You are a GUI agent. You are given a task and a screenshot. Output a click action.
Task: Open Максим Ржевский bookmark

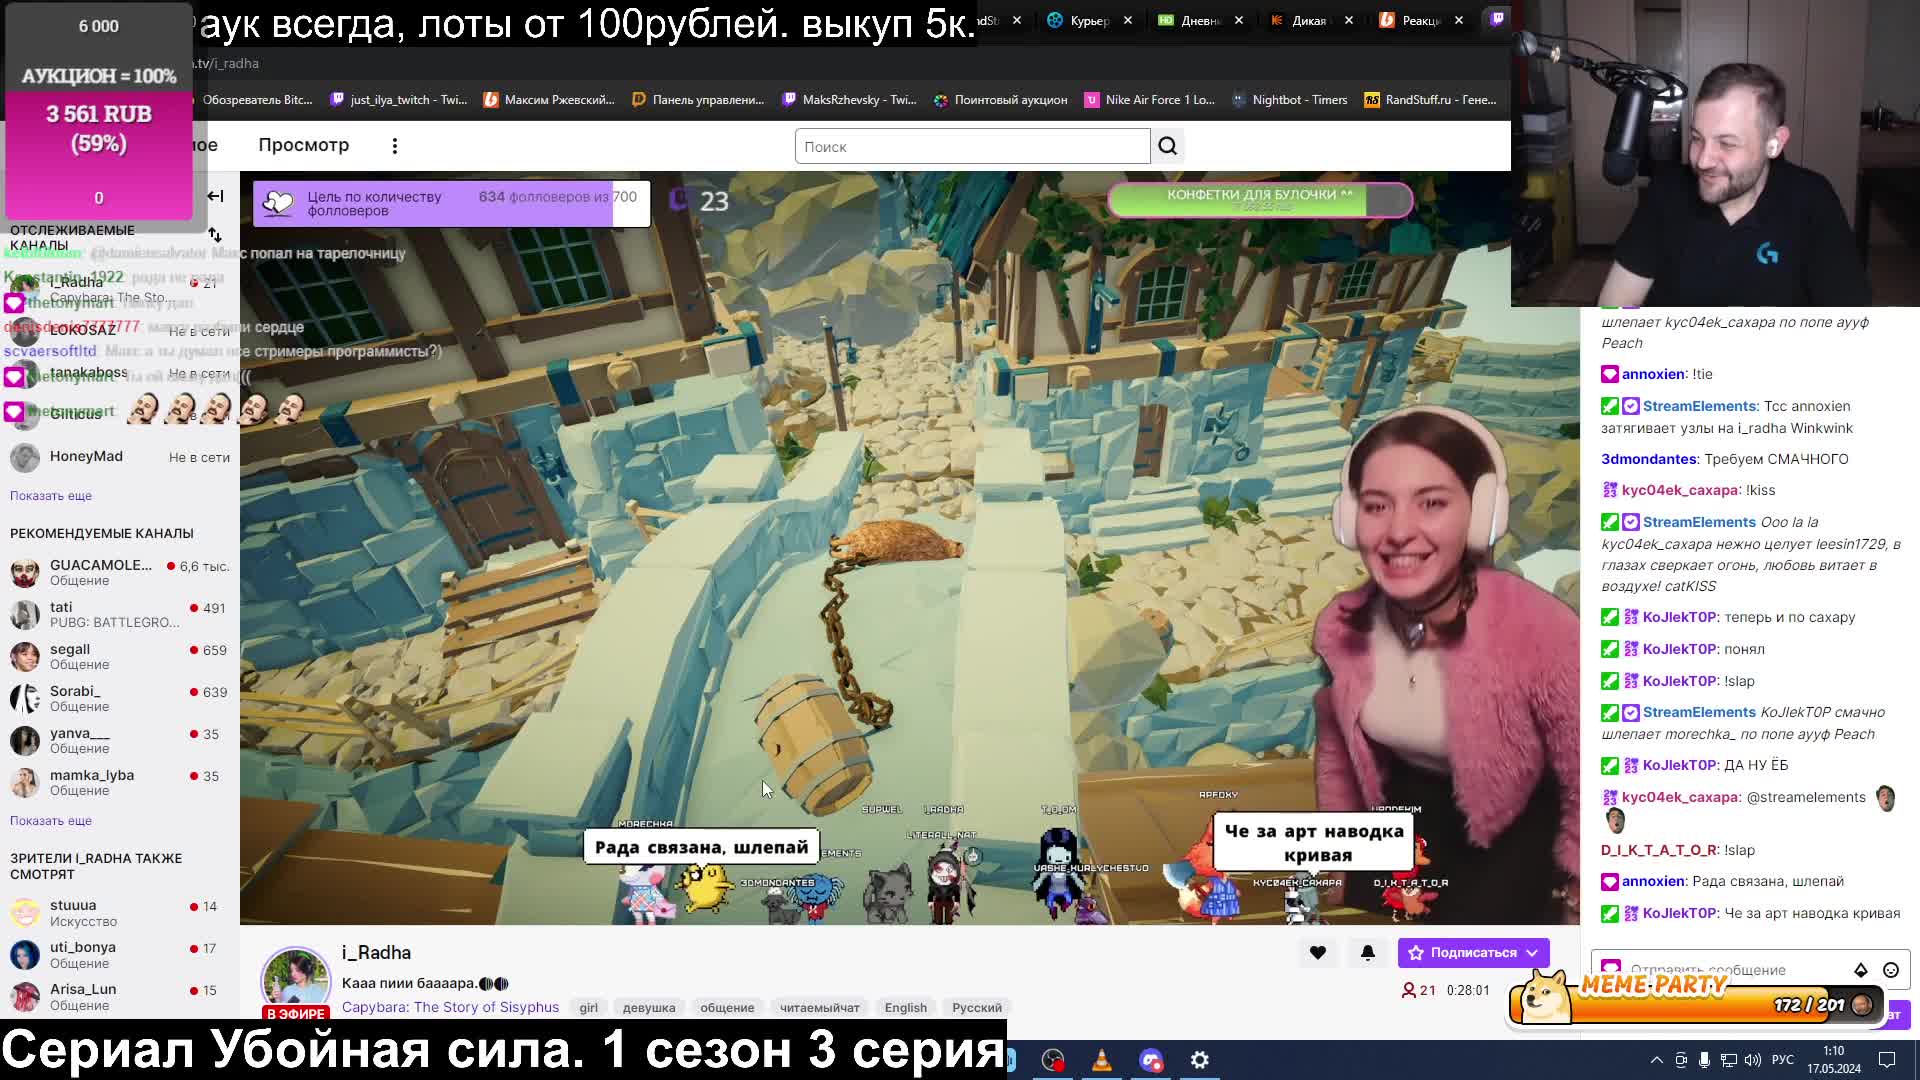pos(549,100)
